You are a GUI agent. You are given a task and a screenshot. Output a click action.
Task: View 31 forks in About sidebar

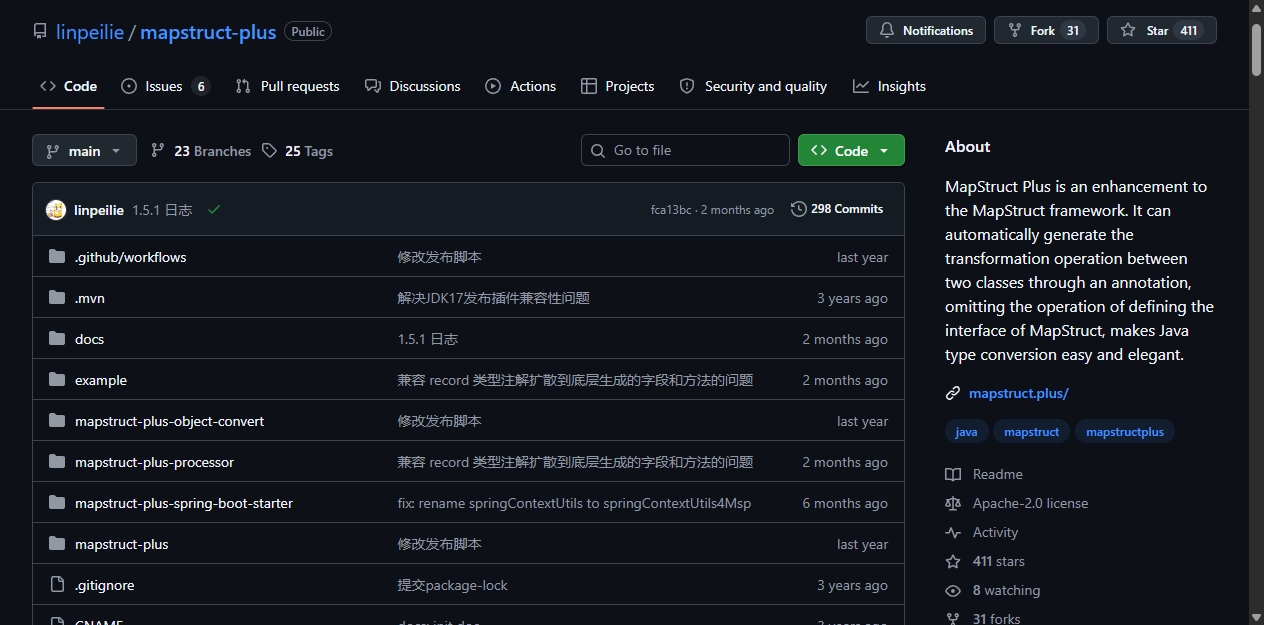983,618
